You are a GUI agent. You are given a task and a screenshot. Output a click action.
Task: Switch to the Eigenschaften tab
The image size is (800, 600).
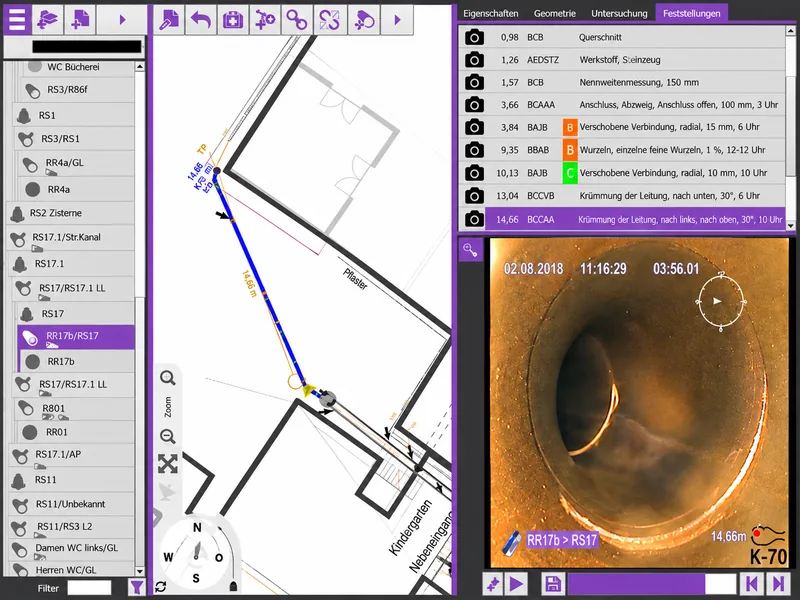pyautogui.click(x=491, y=14)
